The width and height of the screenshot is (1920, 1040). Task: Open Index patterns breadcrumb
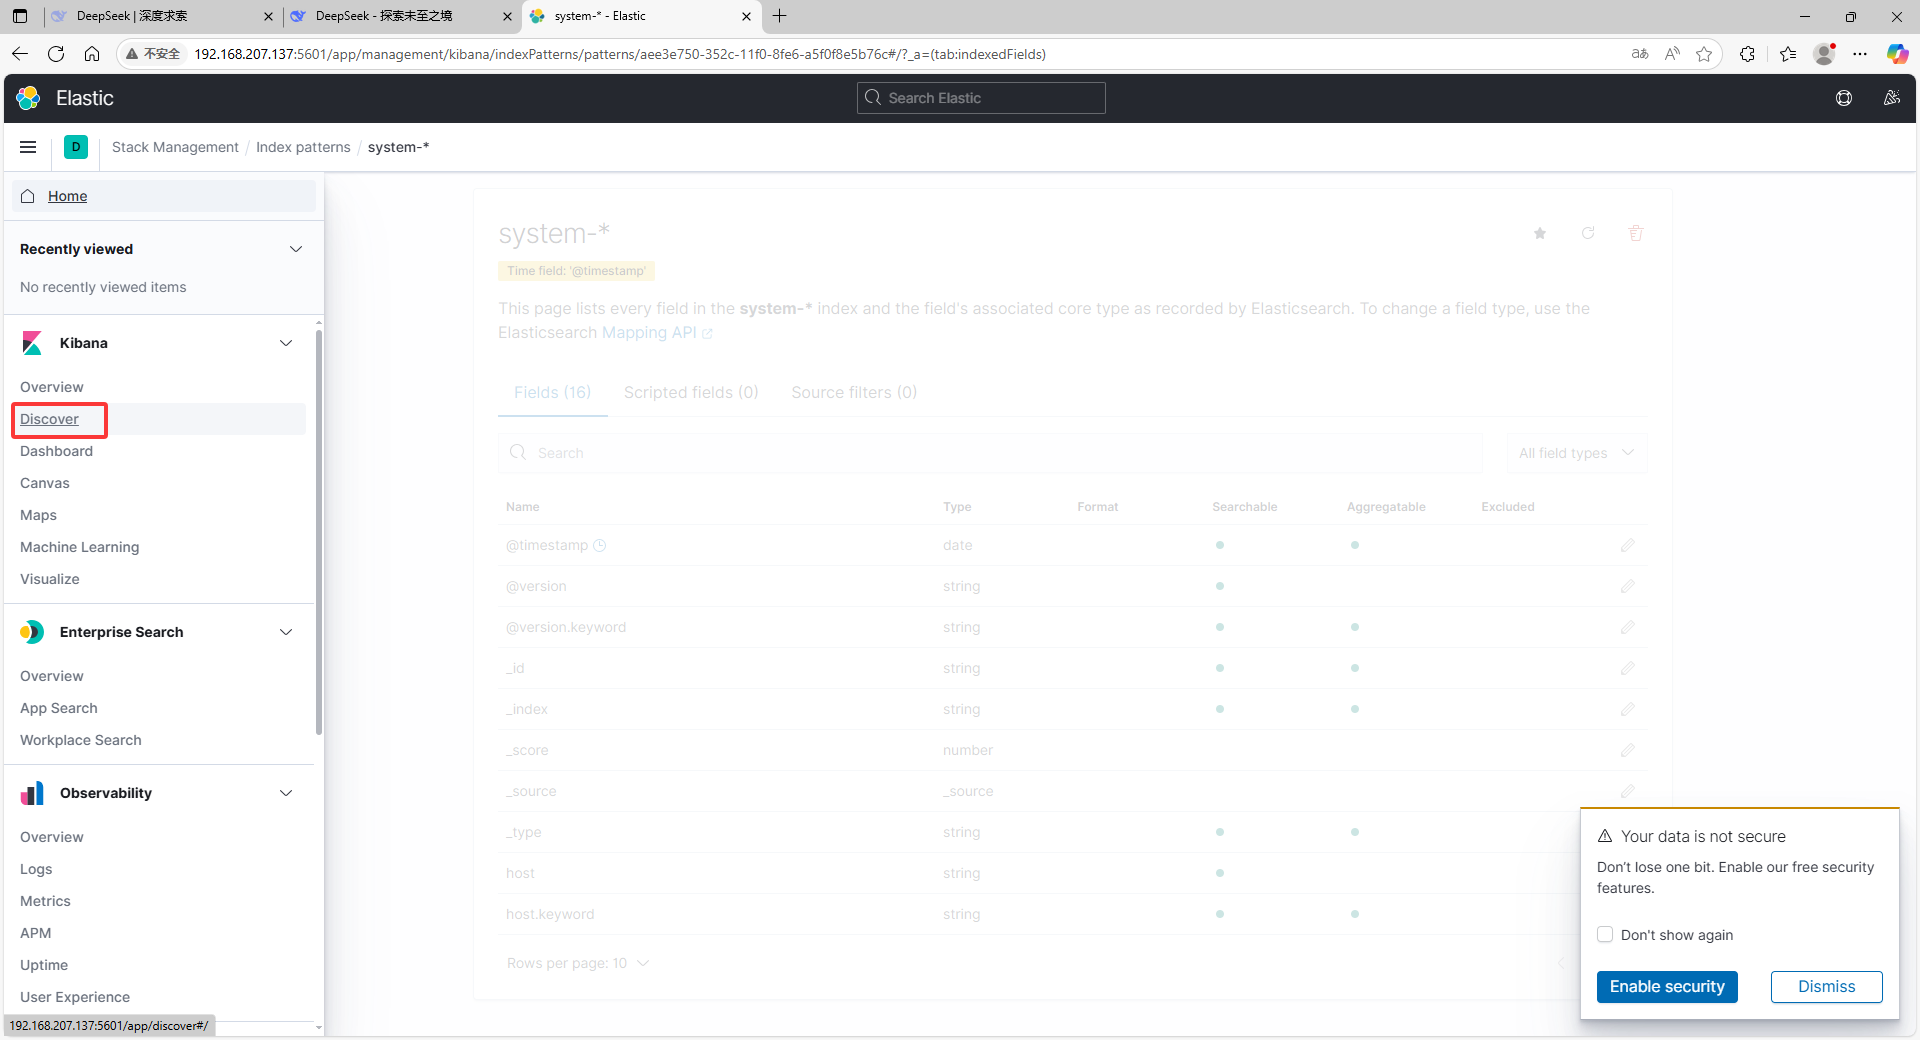tap(303, 147)
